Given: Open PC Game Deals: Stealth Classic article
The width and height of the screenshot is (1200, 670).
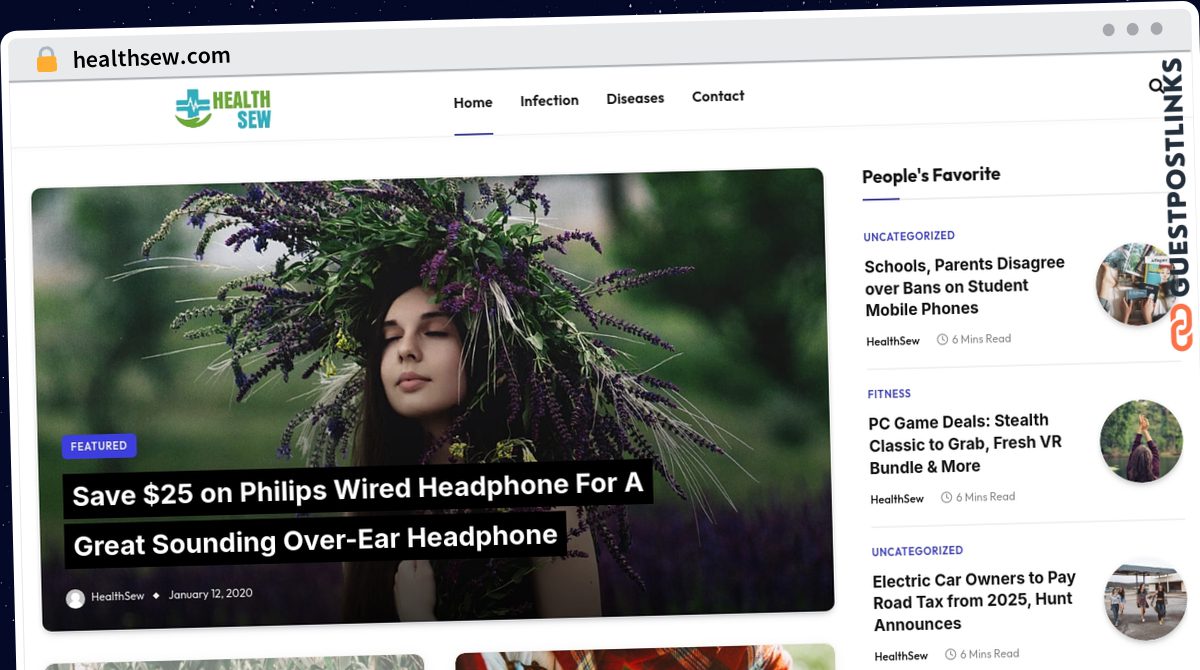Looking at the screenshot, I should [966, 443].
